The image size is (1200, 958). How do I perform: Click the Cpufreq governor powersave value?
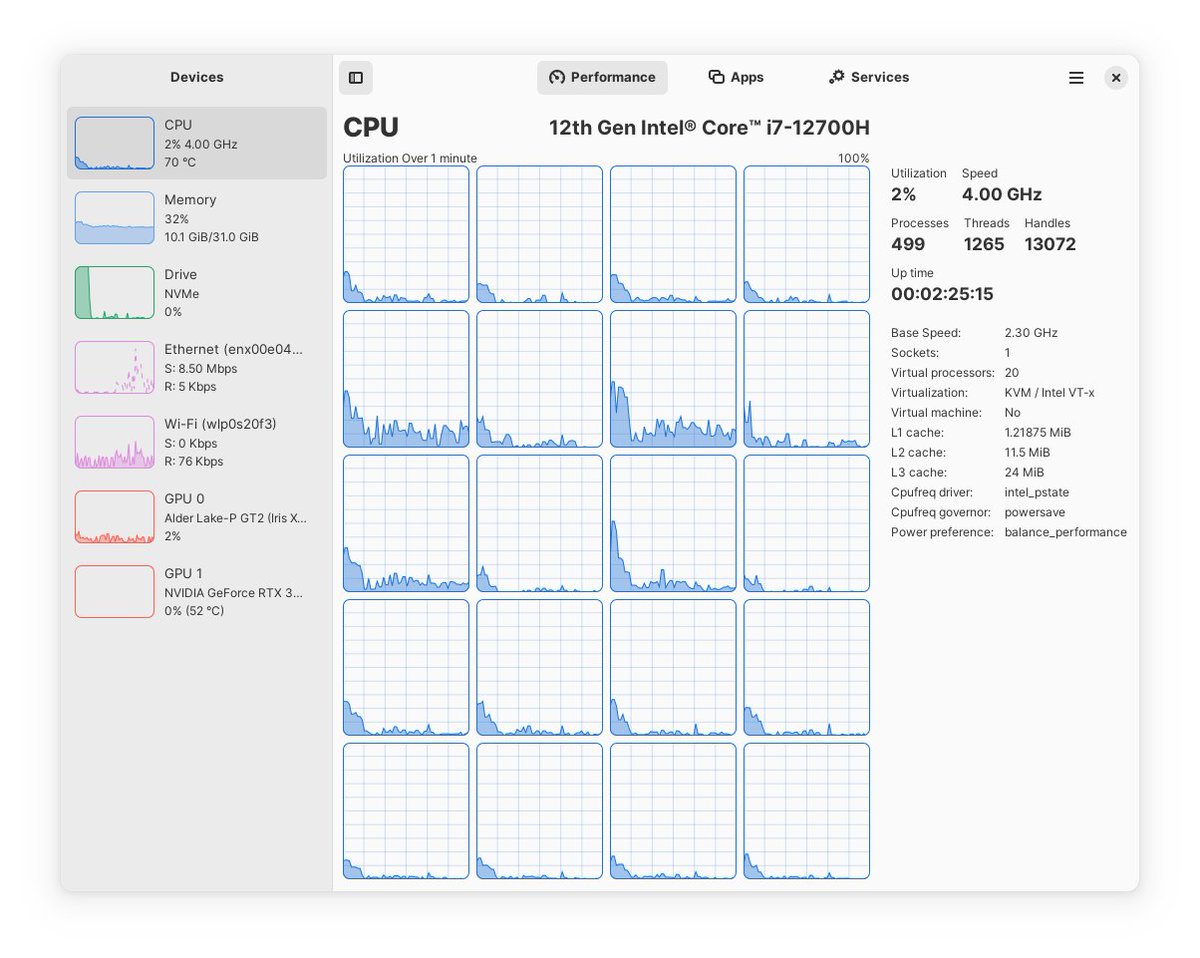point(1036,513)
